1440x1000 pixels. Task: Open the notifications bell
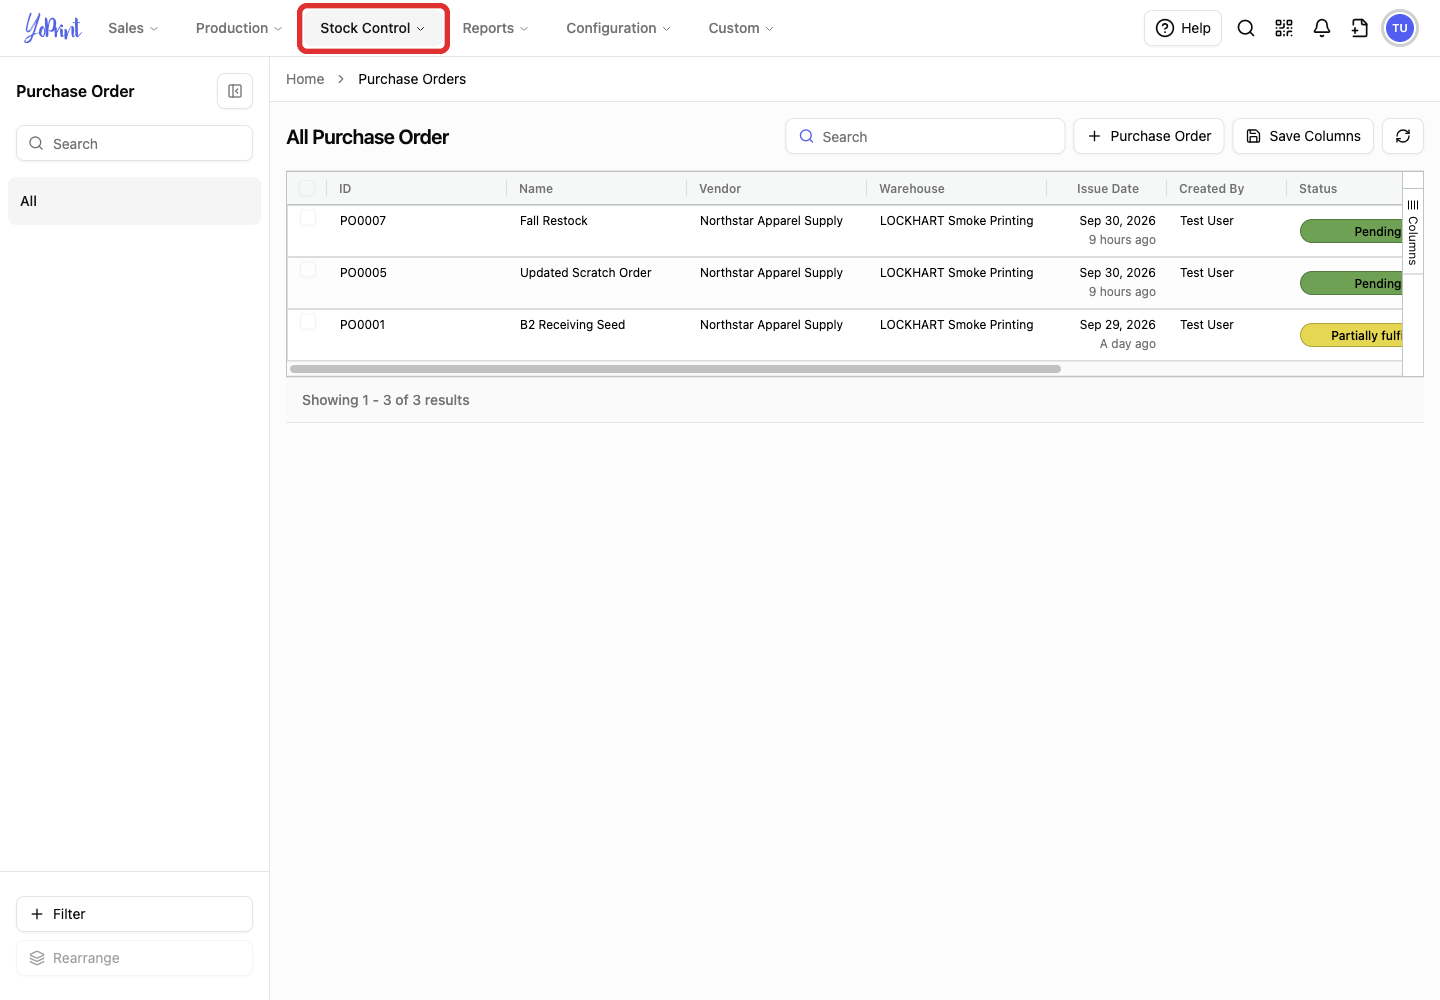(1322, 28)
